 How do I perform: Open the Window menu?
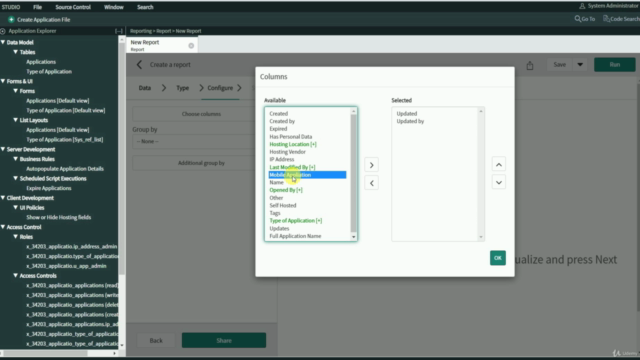coord(113,7)
